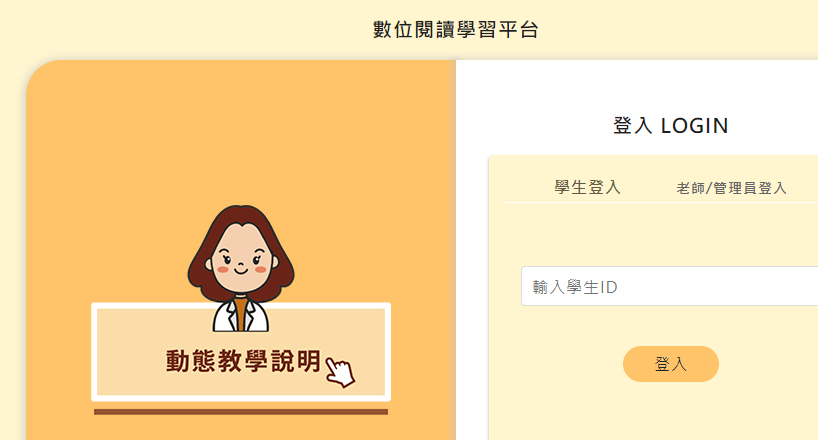Click the teacher cartoon avatar face

241,258
